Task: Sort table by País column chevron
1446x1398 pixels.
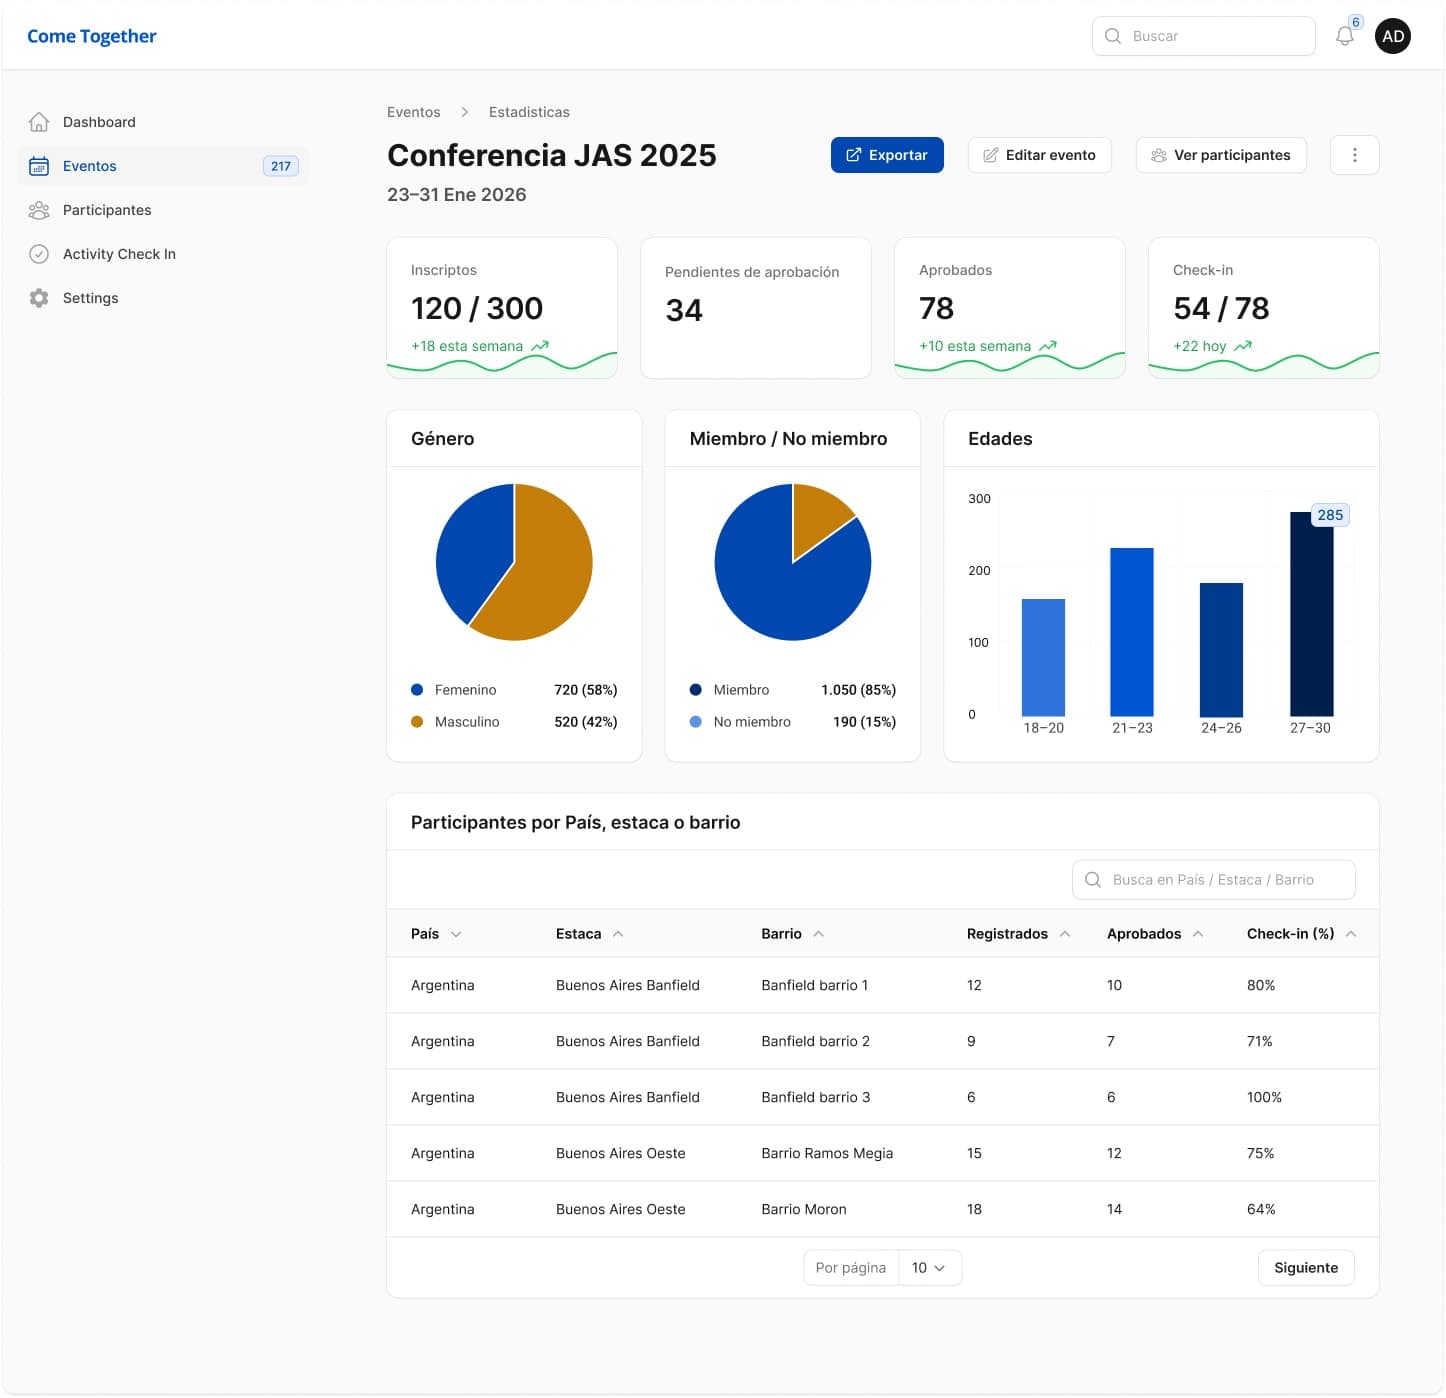Action: pyautogui.click(x=456, y=934)
